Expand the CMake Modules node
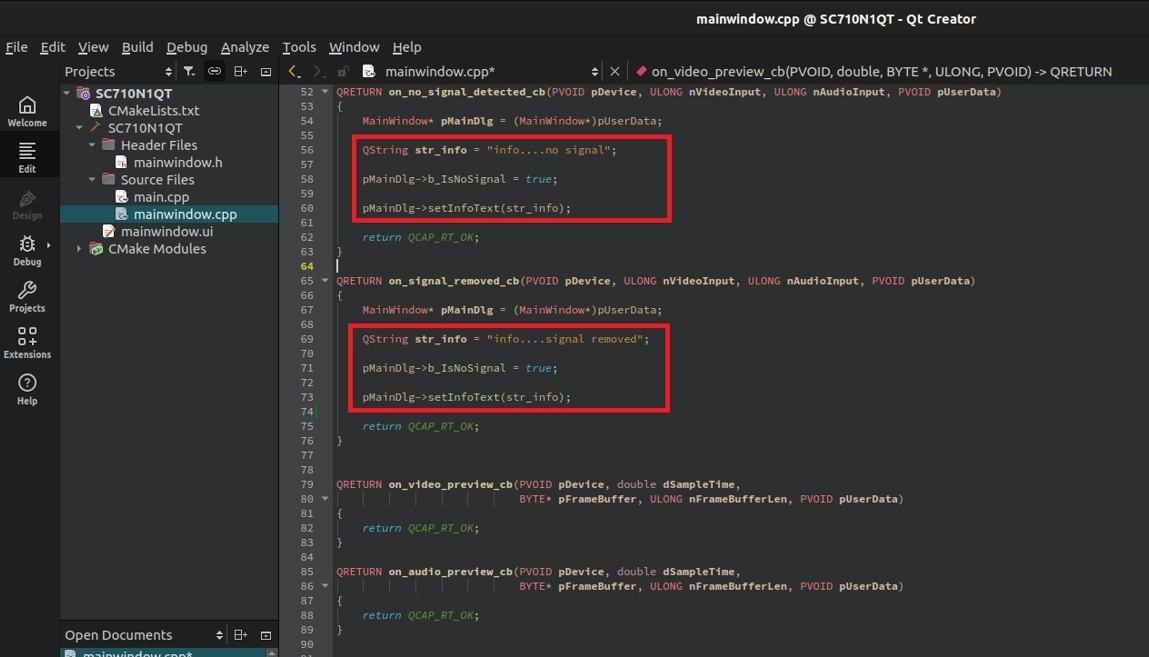This screenshot has height=657, width=1149. coord(79,249)
